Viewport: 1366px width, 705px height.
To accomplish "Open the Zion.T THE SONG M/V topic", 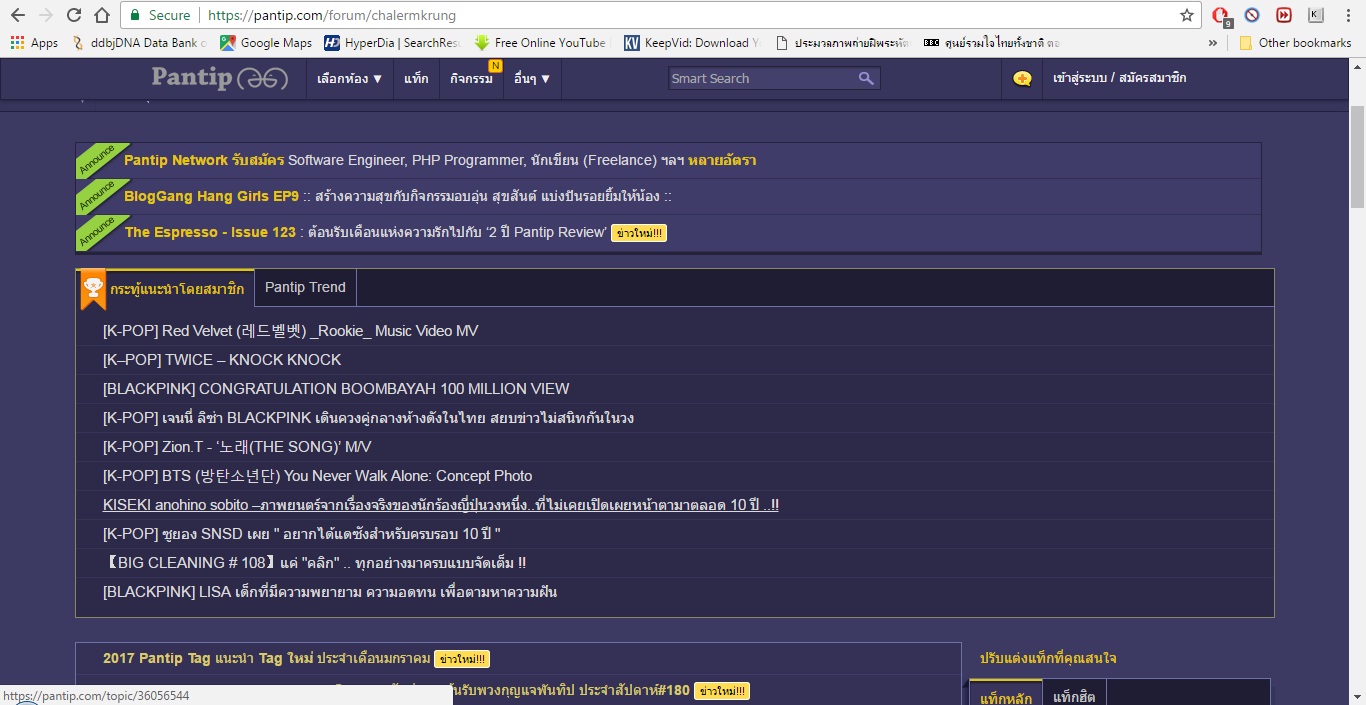I will pyautogui.click(x=237, y=447).
